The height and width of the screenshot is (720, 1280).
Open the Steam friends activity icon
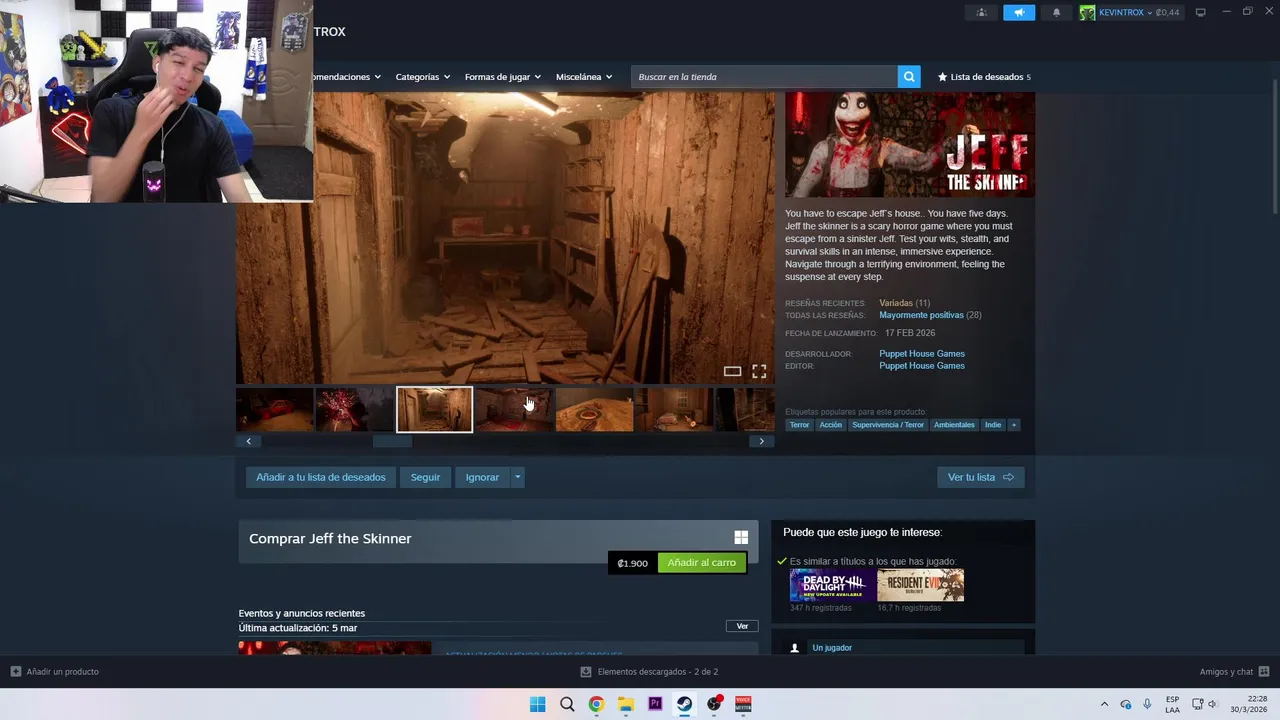[x=981, y=12]
